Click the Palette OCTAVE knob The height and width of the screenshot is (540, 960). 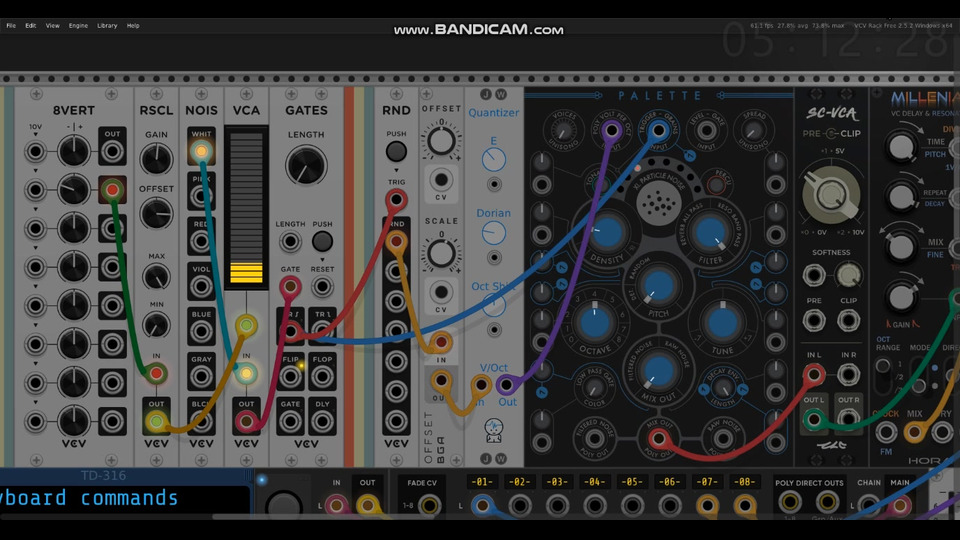(594, 323)
